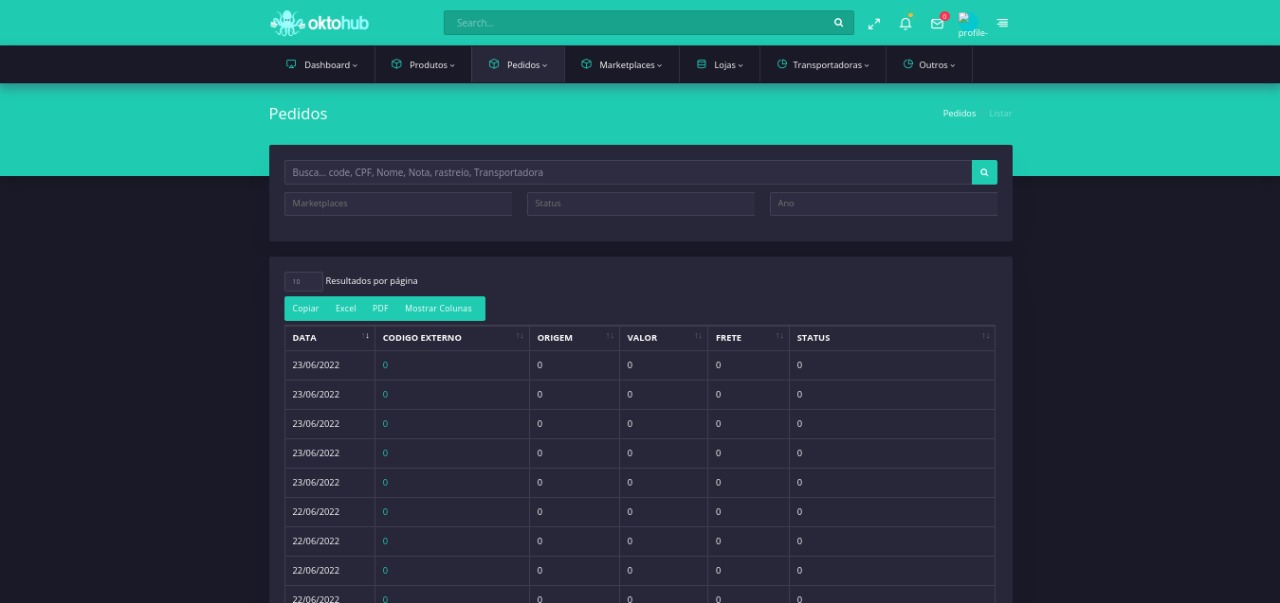The image size is (1280, 603).
Task: Click the Busca order search input field
Action: click(x=627, y=173)
